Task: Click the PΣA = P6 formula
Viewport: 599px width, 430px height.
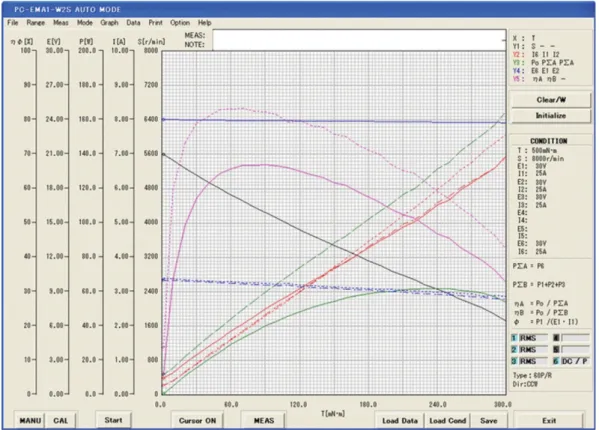Action: 528,266
